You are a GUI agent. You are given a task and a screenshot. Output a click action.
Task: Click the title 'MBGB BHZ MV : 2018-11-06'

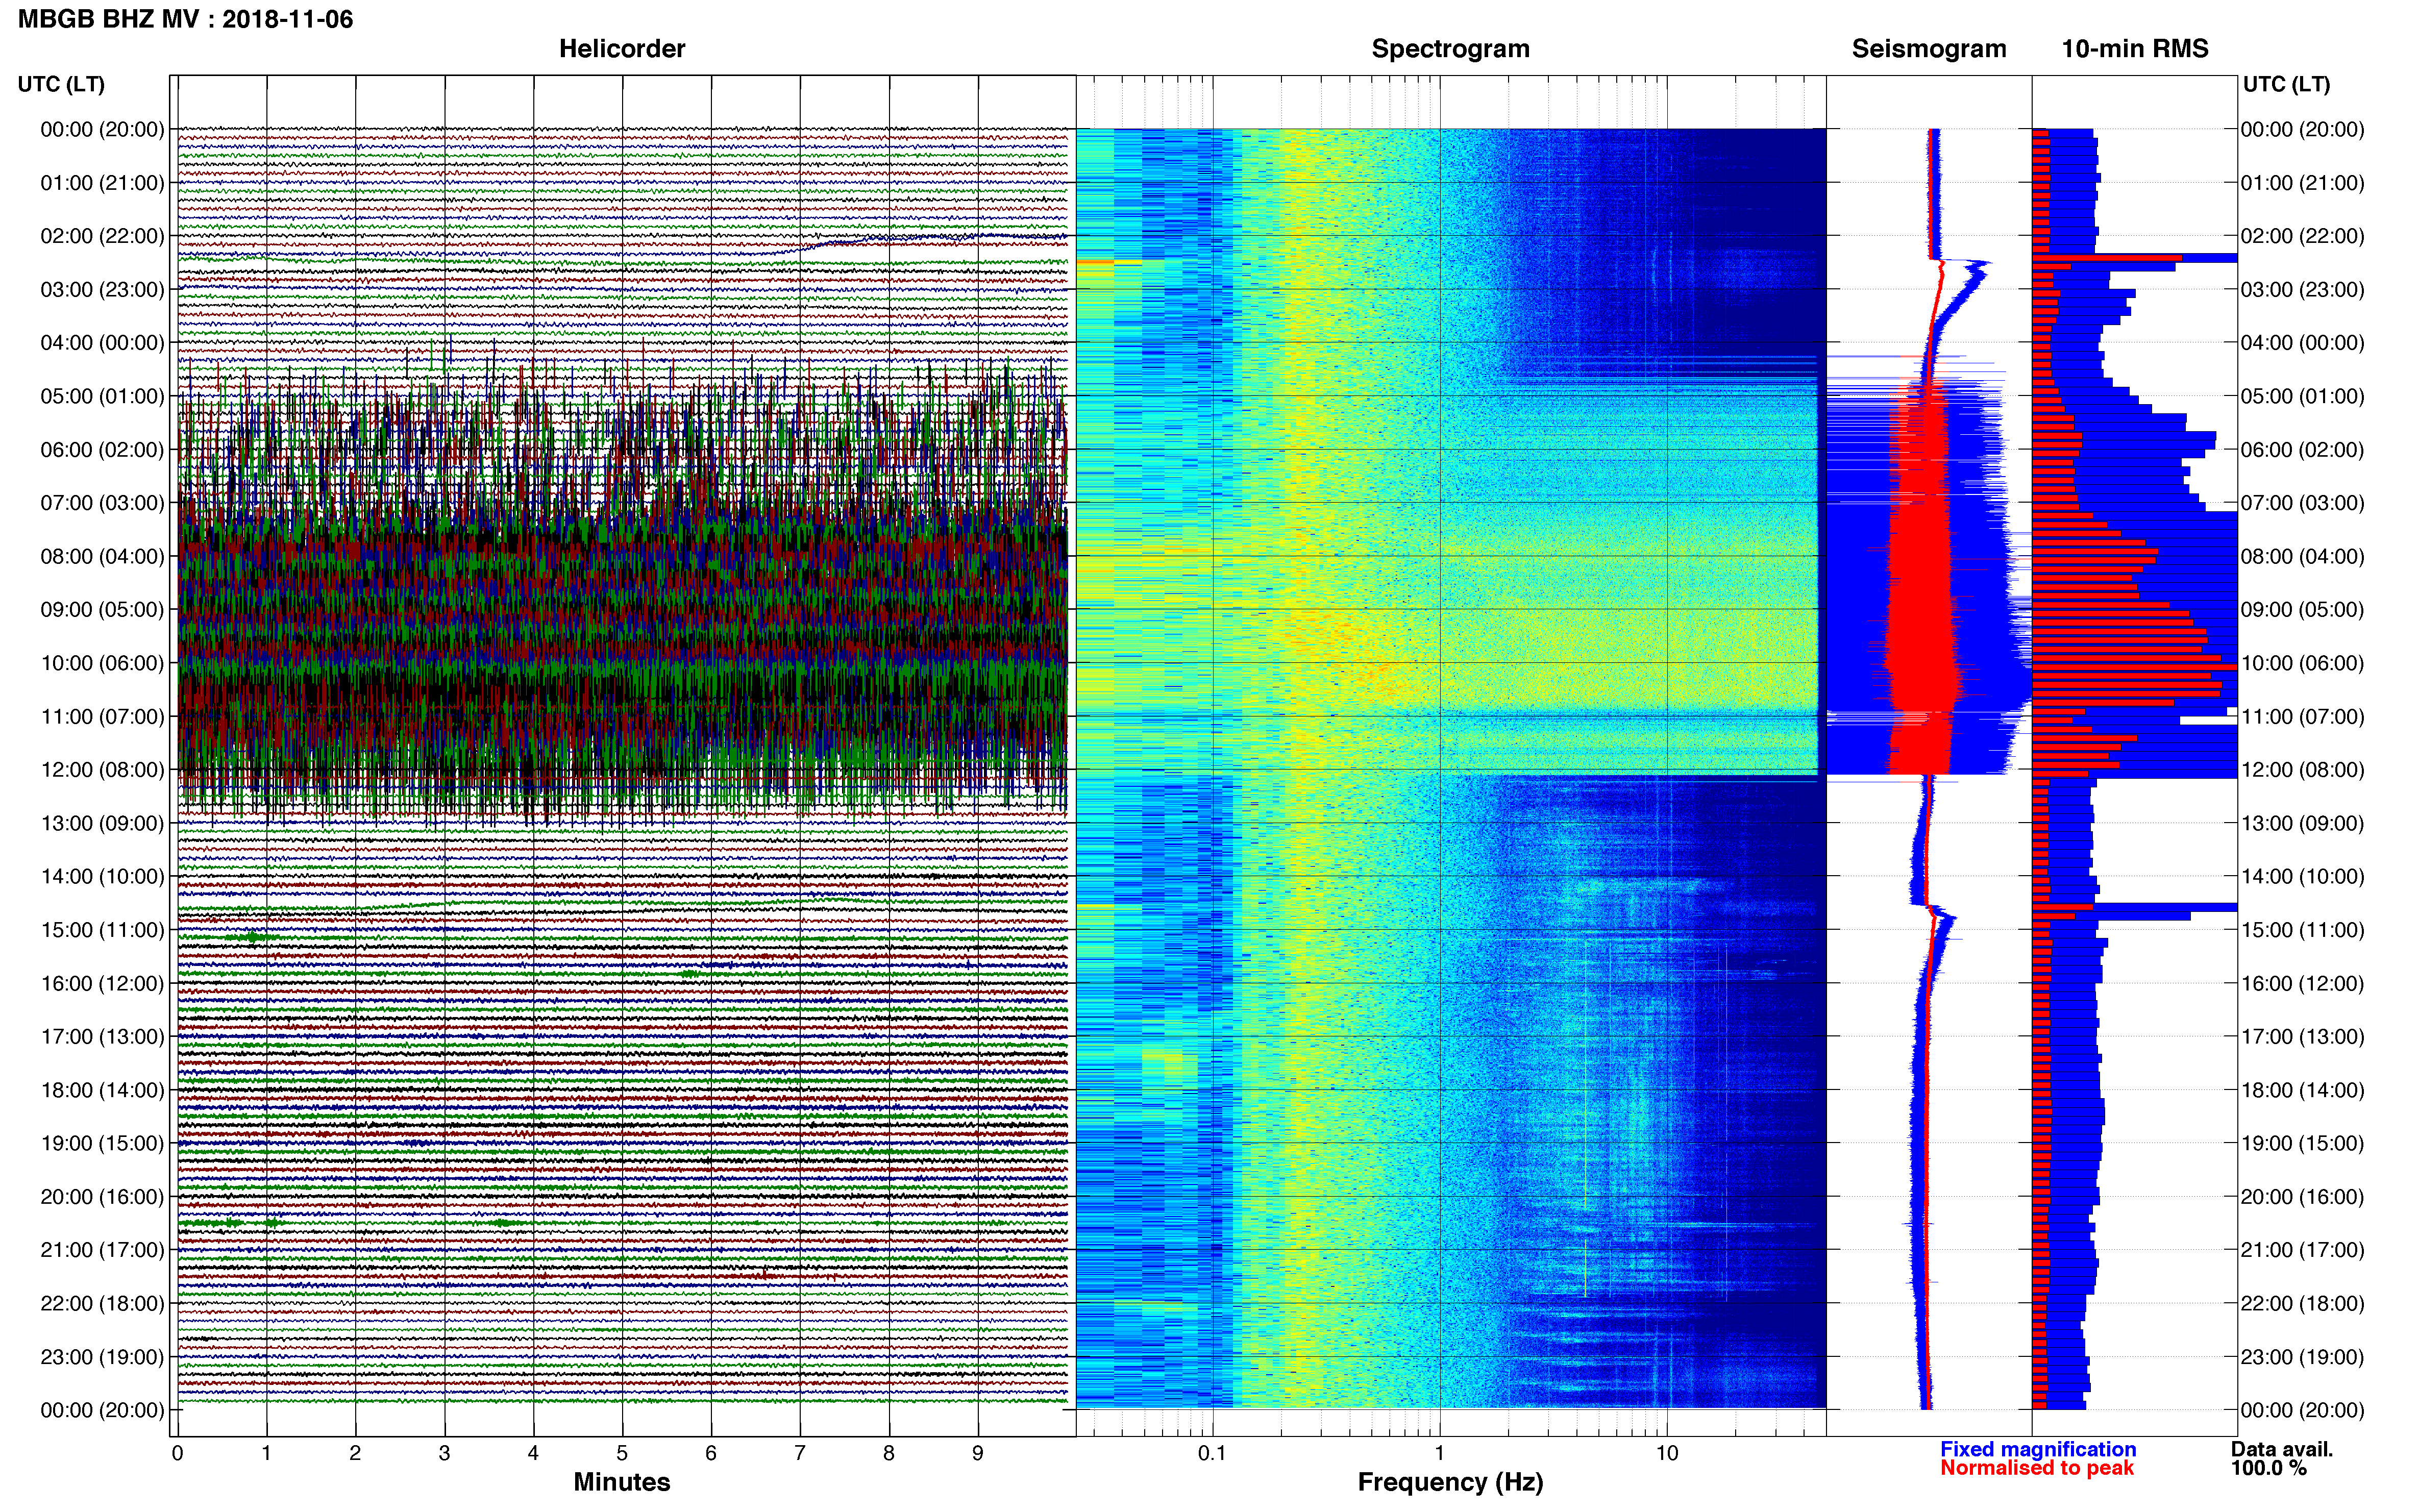point(185,19)
